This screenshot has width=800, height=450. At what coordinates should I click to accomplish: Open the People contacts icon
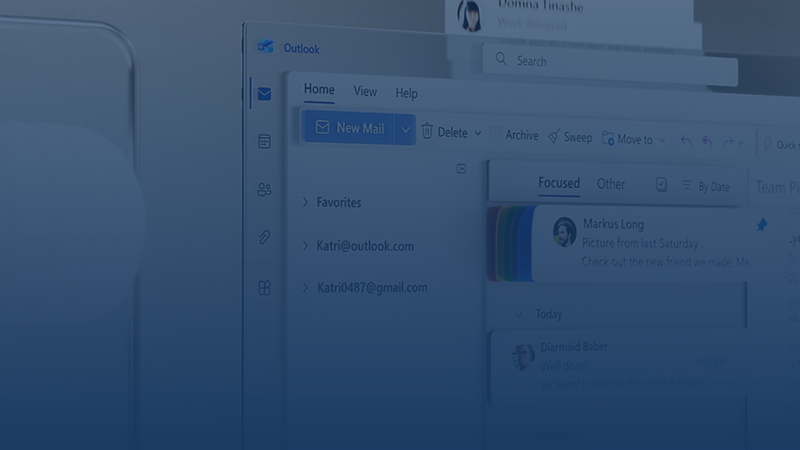[264, 190]
